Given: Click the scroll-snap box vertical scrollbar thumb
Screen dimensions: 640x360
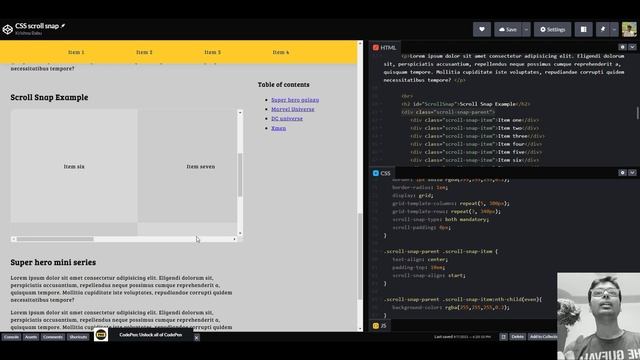Looking at the screenshot, I should (x=240, y=175).
